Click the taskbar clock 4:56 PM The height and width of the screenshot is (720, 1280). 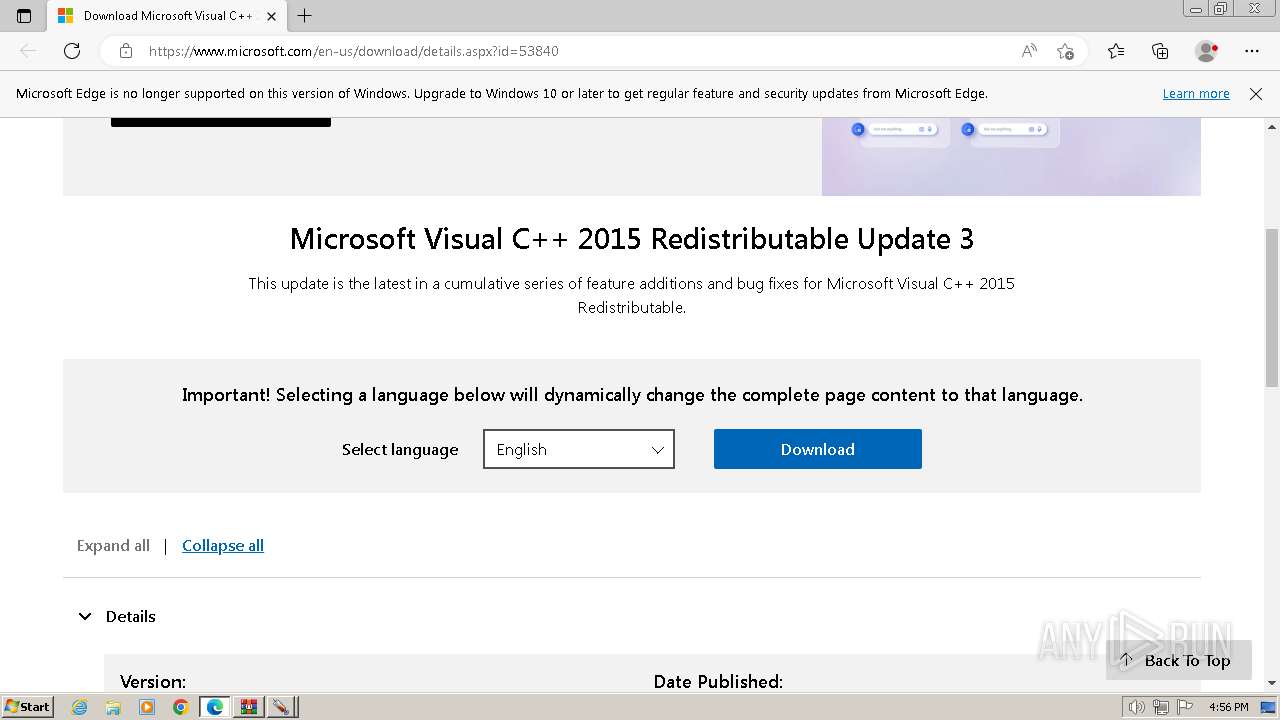click(1228, 707)
